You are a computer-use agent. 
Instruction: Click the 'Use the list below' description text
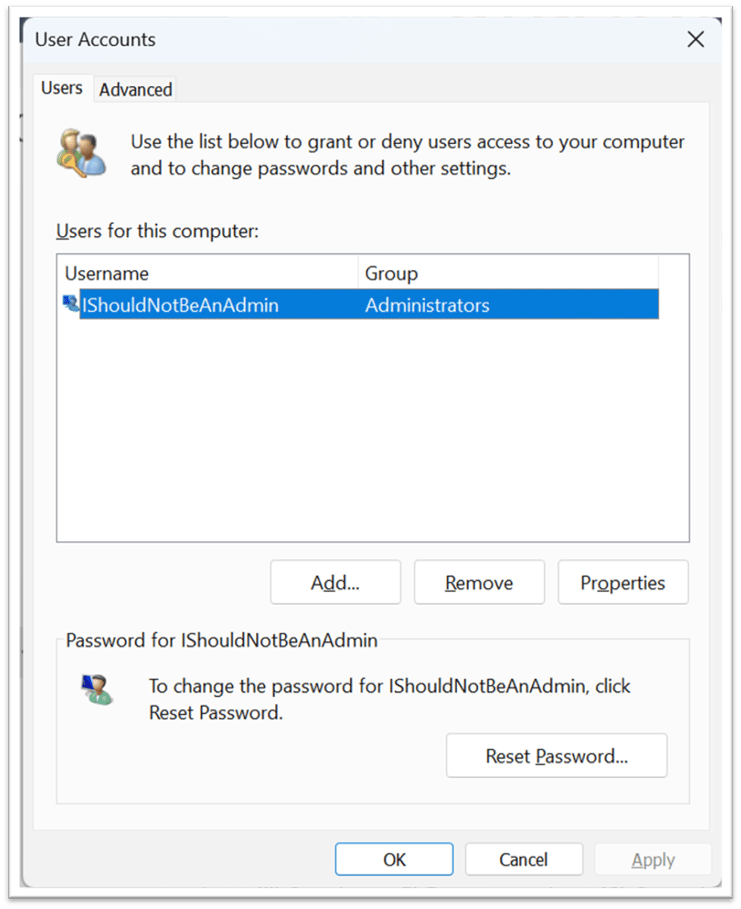(407, 155)
